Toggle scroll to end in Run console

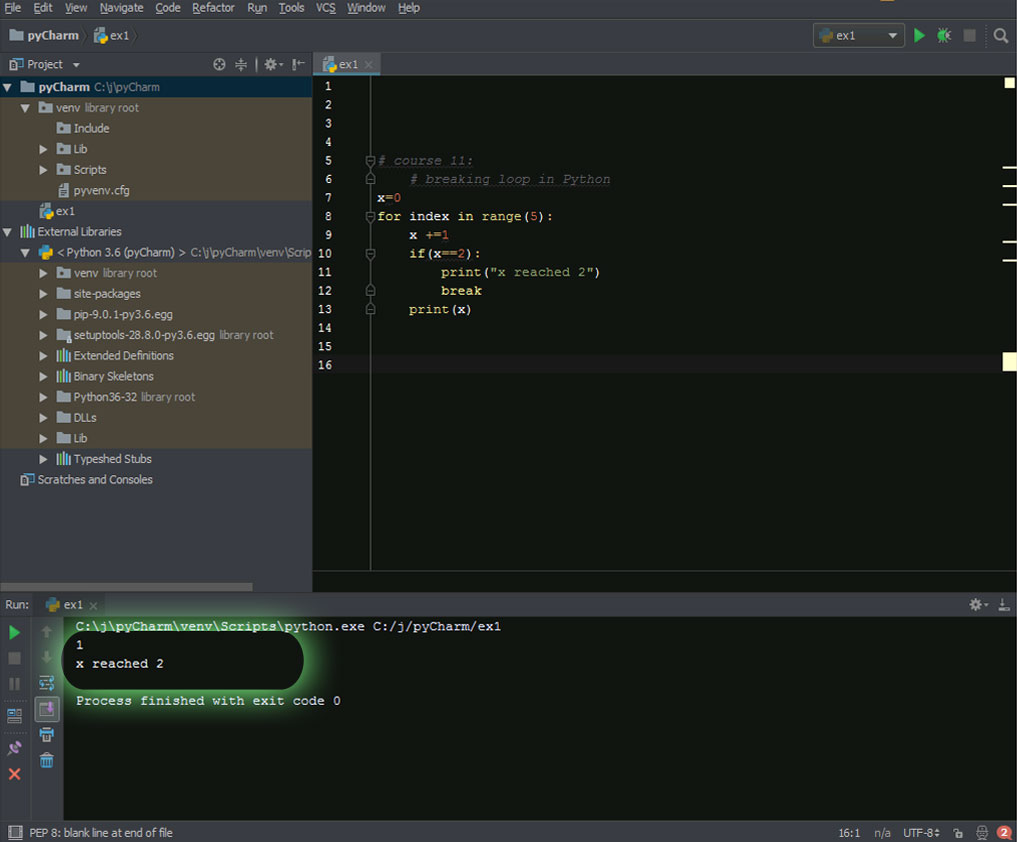(x=47, y=709)
